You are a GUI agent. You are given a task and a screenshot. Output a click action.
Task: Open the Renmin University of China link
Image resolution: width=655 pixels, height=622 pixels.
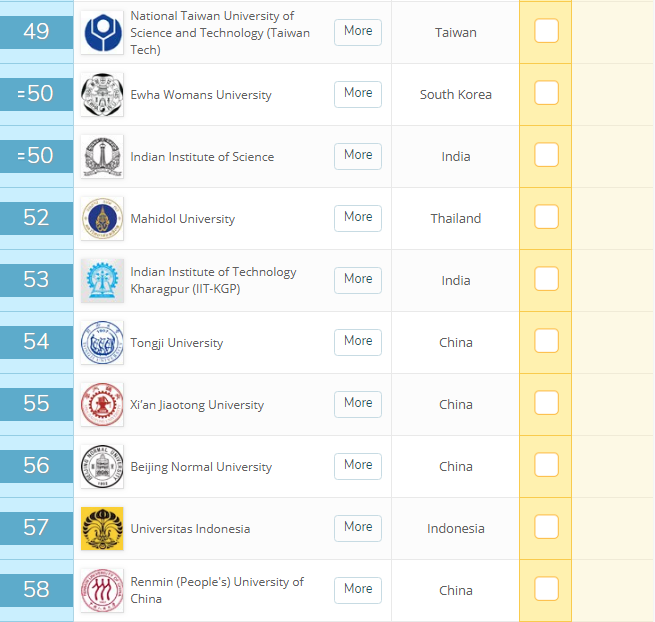[216, 590]
